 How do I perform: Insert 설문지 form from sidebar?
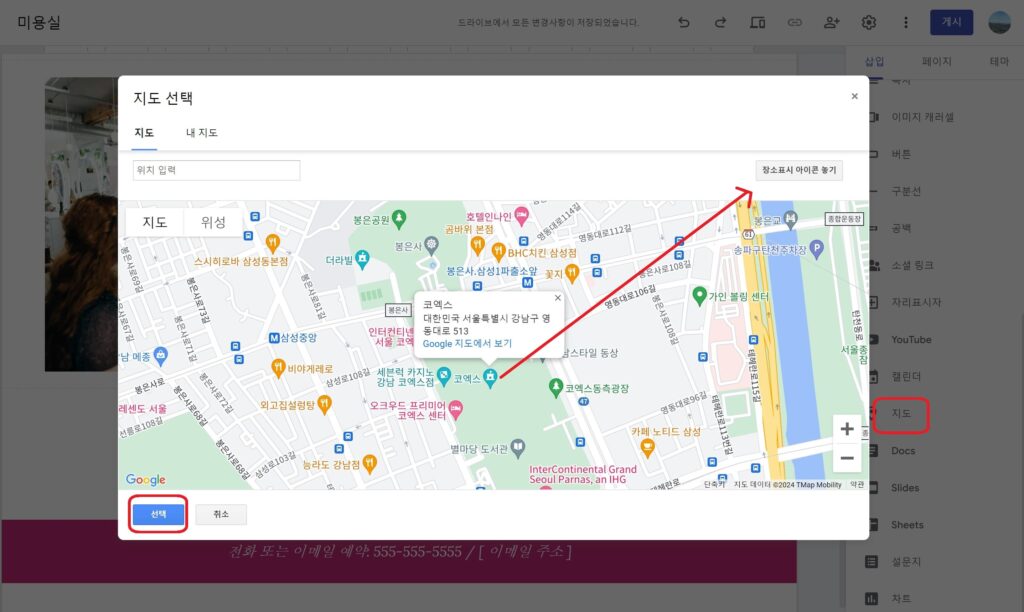pos(905,562)
